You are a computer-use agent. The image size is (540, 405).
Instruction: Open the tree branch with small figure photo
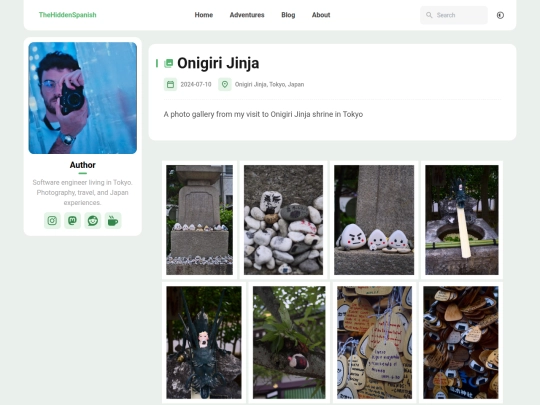(289, 343)
